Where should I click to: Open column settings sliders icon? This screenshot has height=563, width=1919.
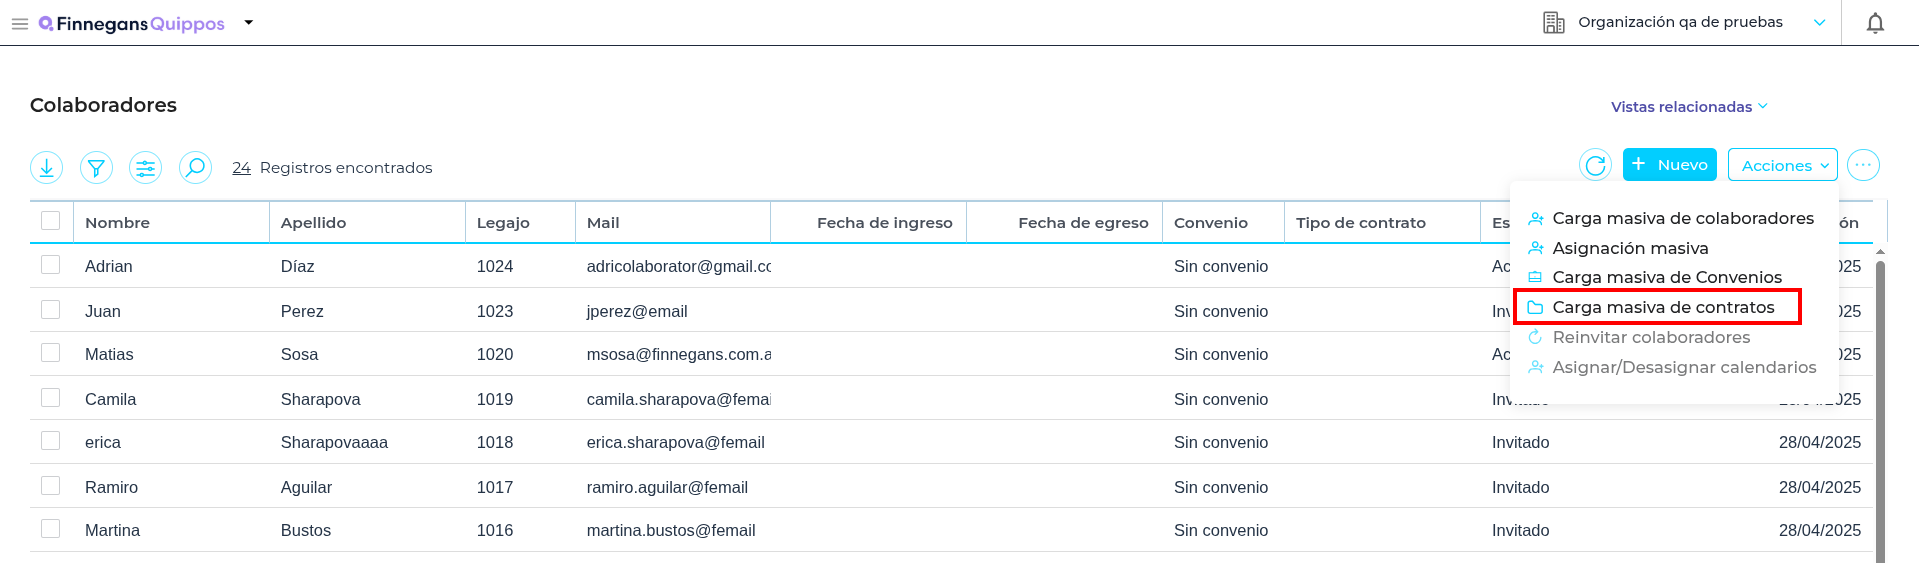pyautogui.click(x=146, y=167)
